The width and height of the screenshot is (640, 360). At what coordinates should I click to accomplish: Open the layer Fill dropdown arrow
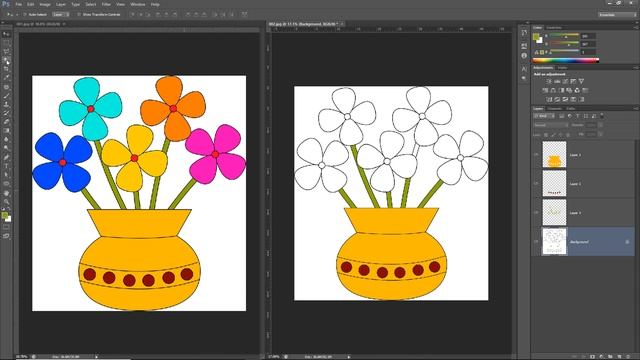(x=600, y=134)
